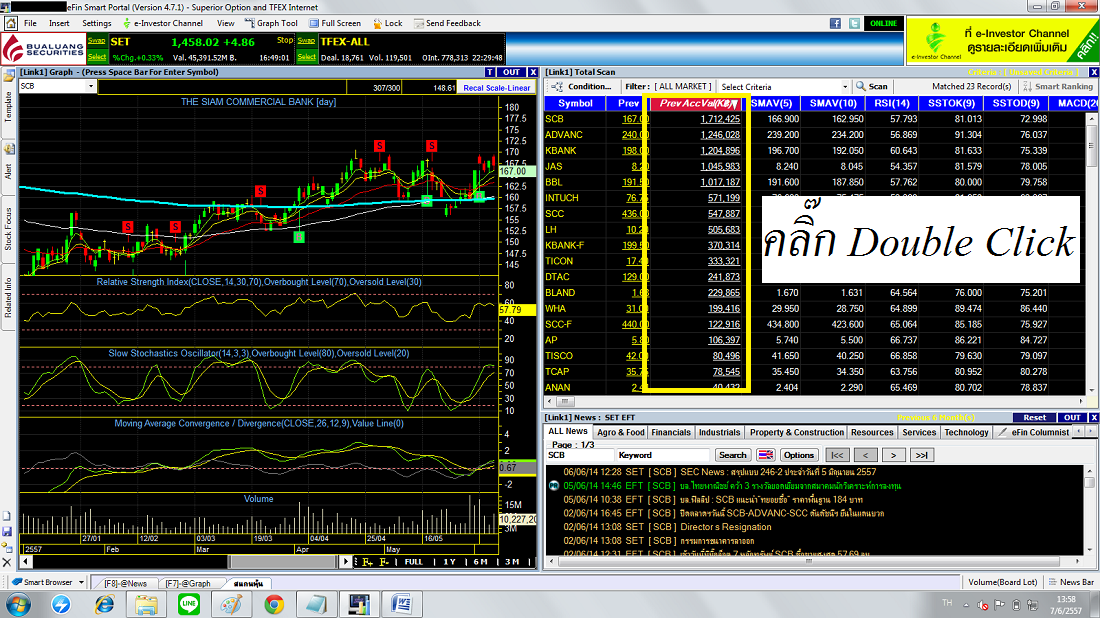
Task: Set graph range to FULL
Action: pos(414,562)
